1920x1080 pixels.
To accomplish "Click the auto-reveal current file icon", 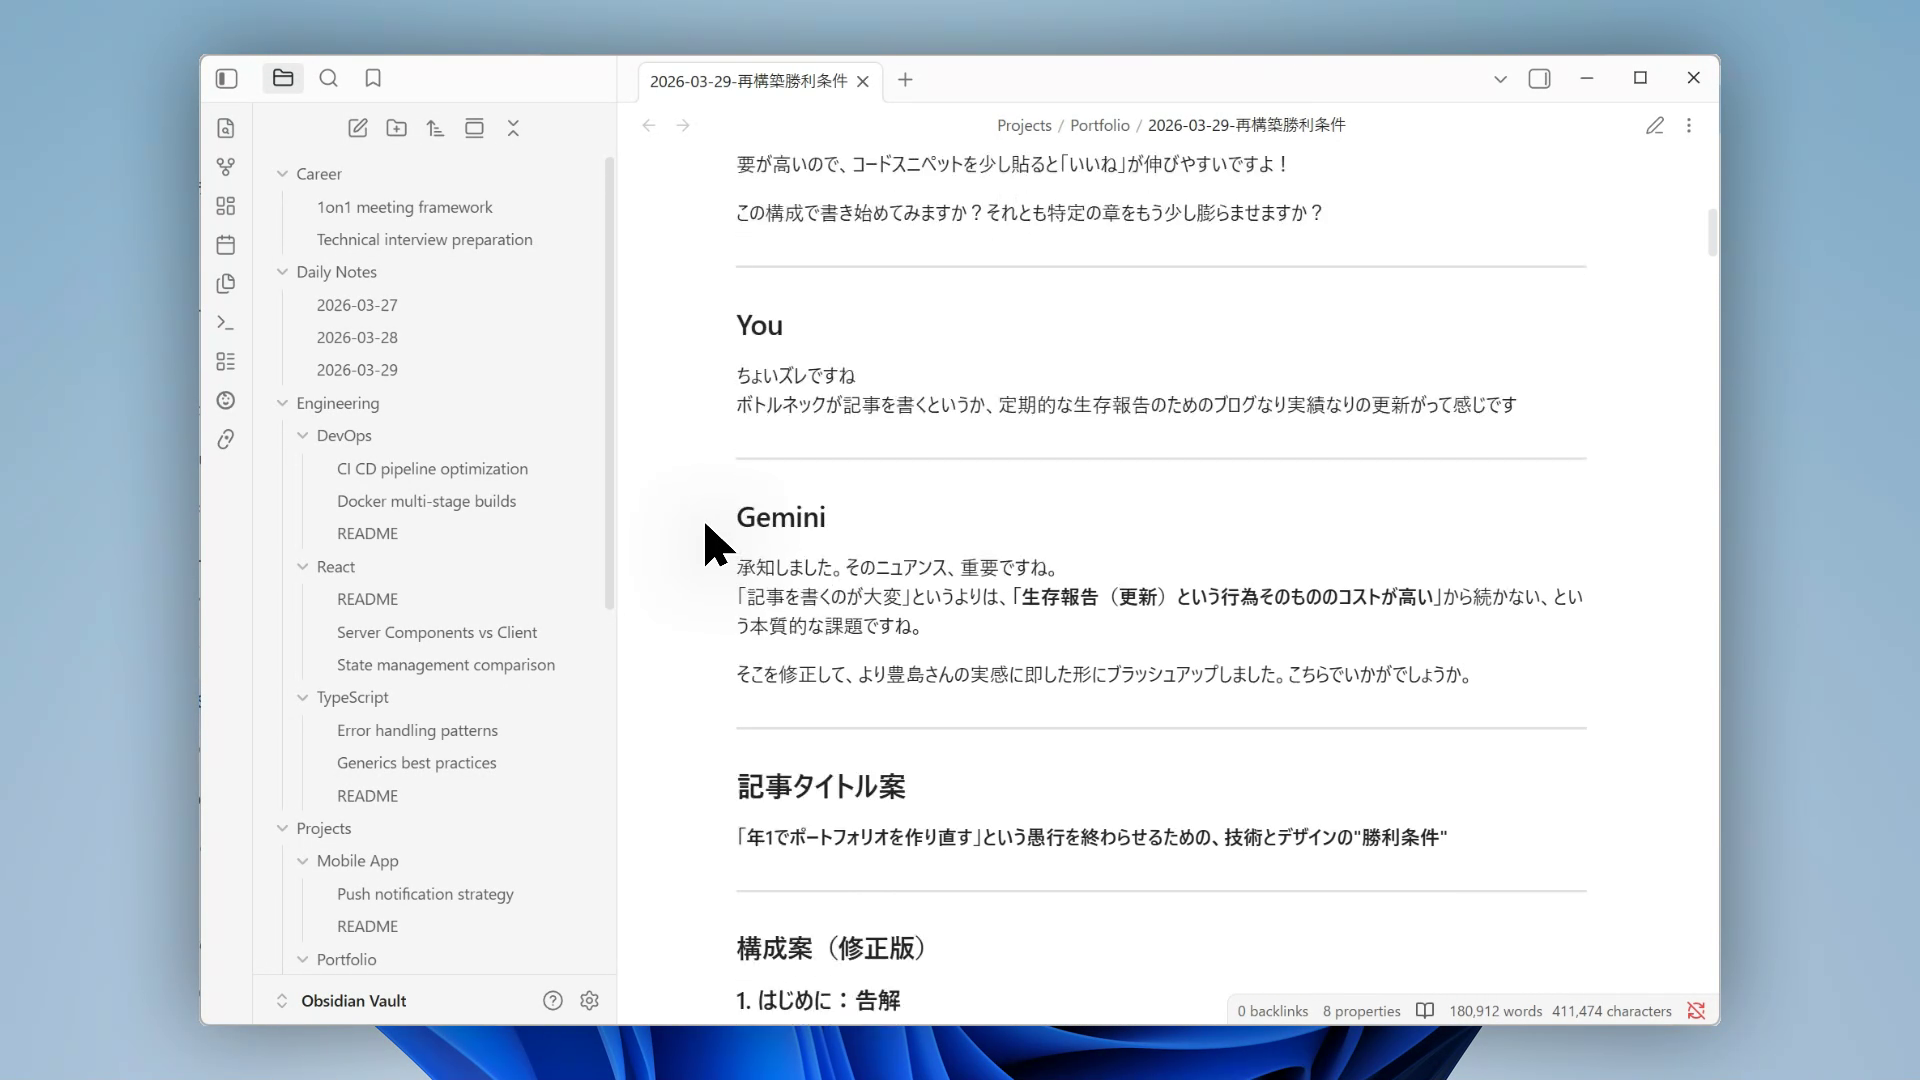I will (x=474, y=128).
